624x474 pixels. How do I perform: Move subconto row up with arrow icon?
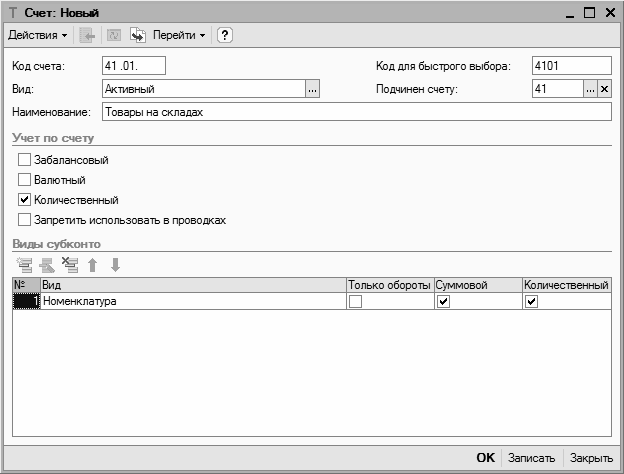[93, 265]
